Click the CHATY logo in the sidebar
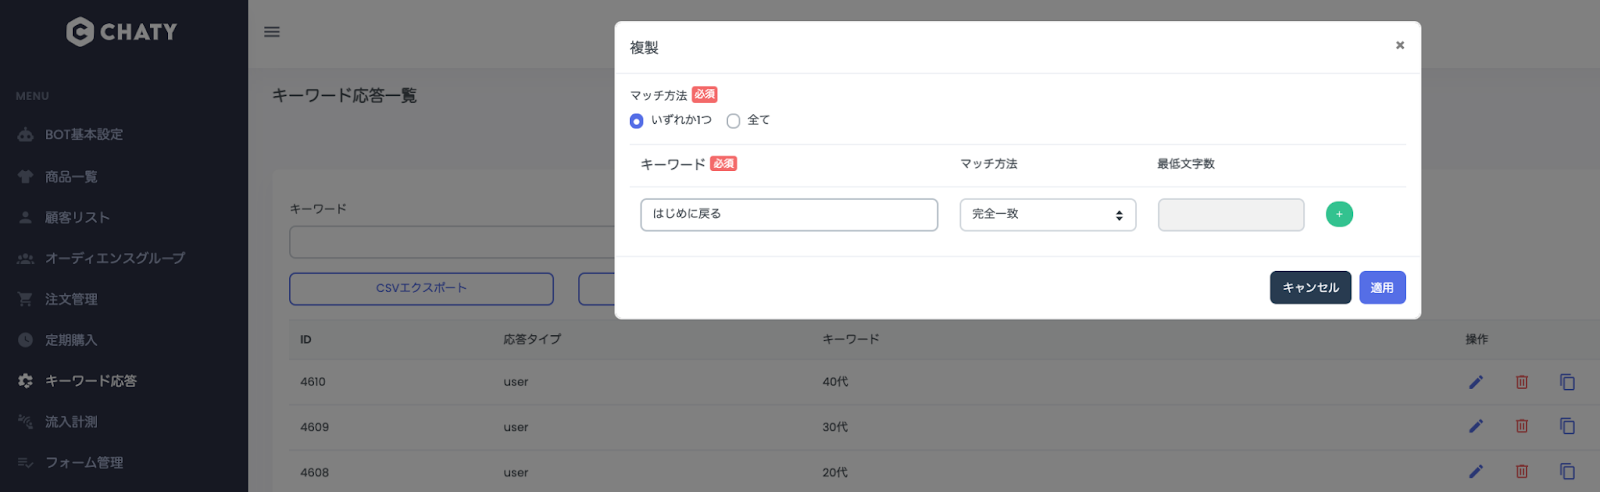 click(122, 32)
